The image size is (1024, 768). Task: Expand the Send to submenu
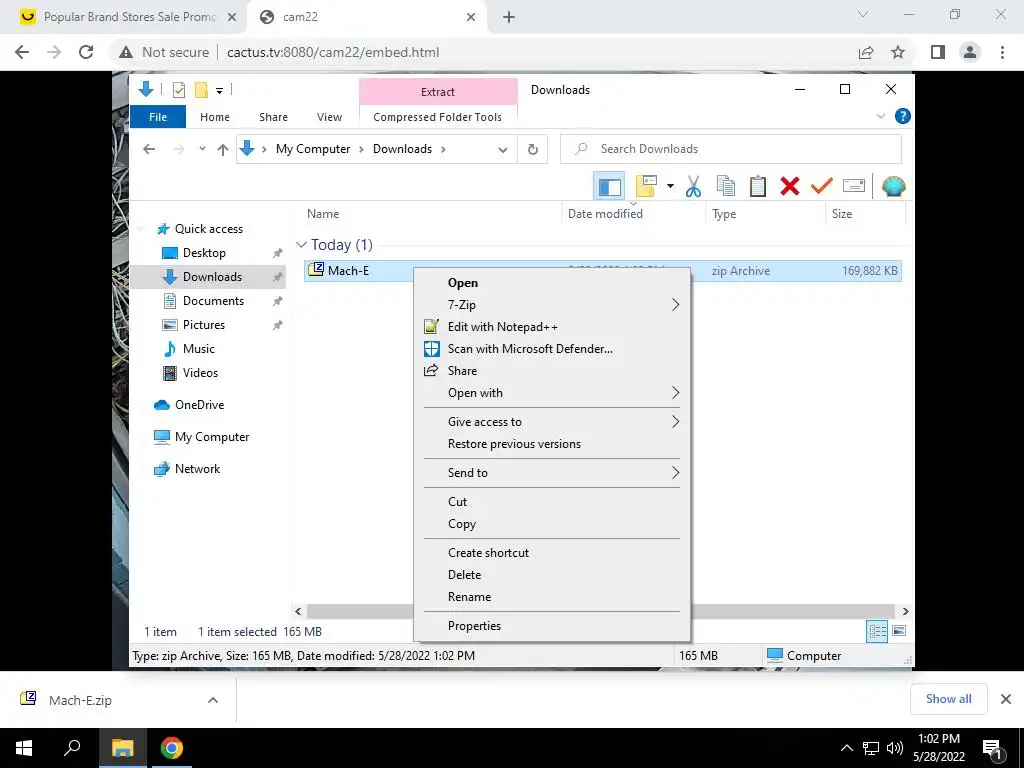coord(552,473)
